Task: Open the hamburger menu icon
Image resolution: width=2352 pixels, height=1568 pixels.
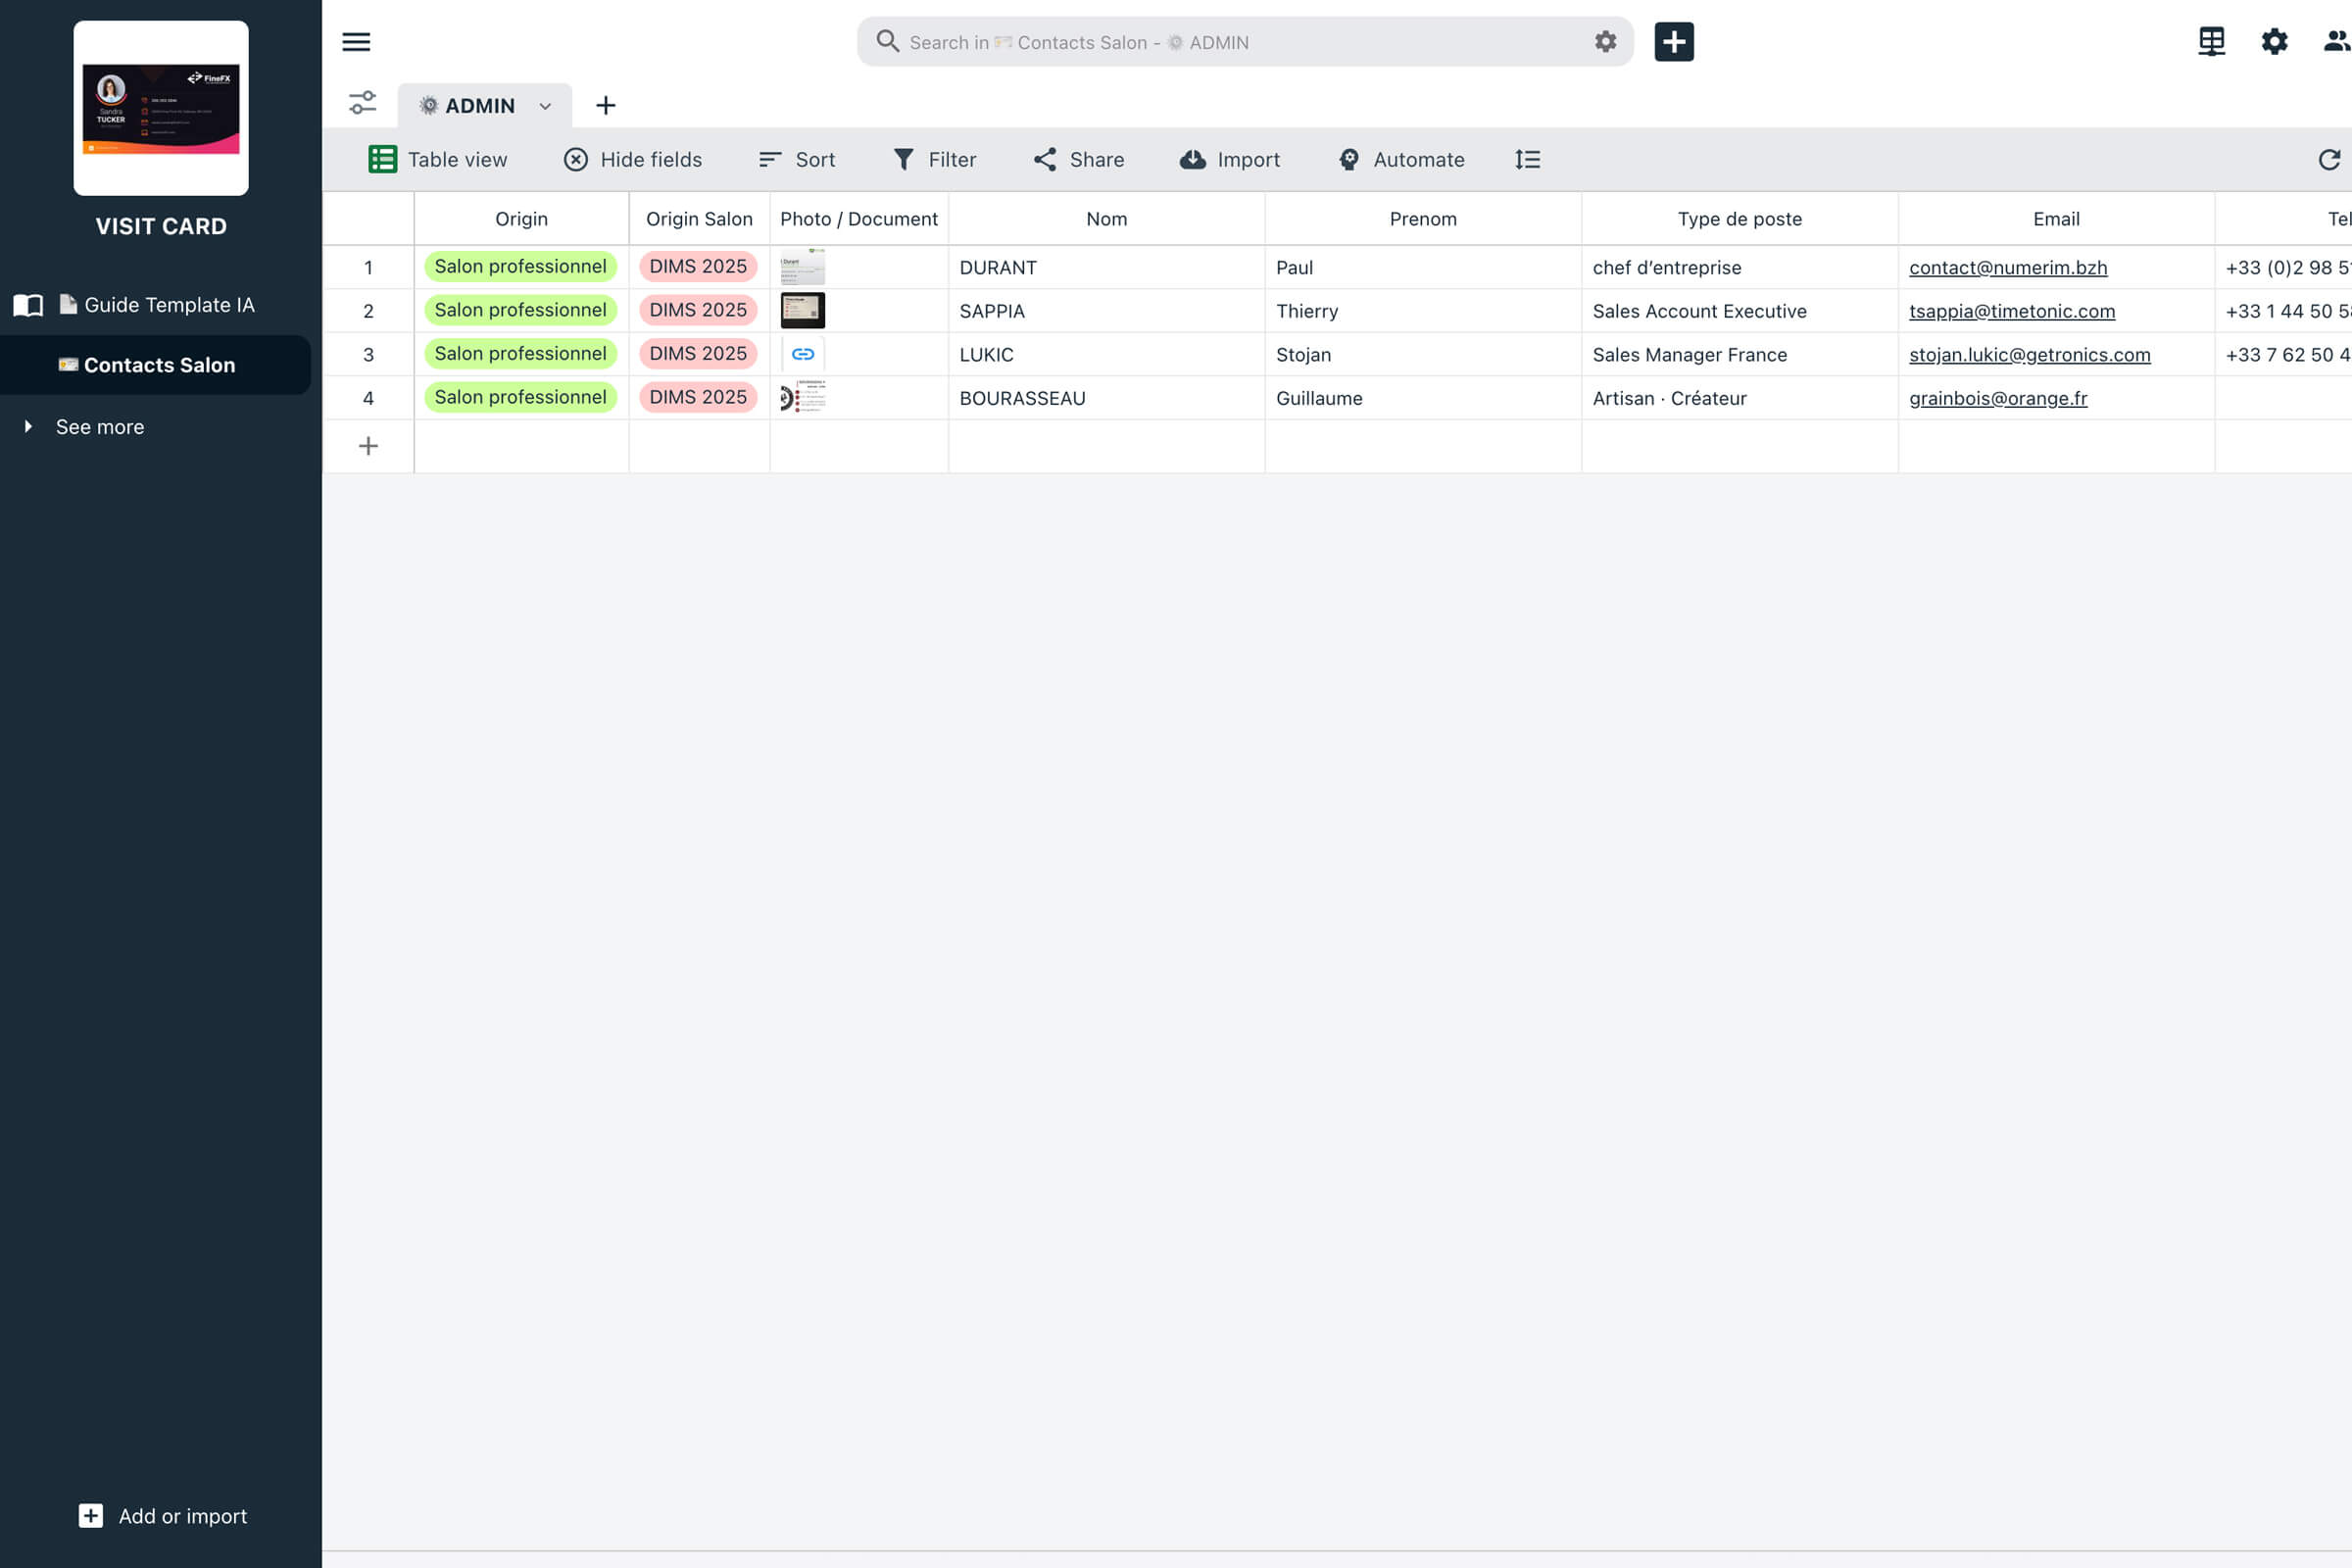Action: (x=356, y=42)
